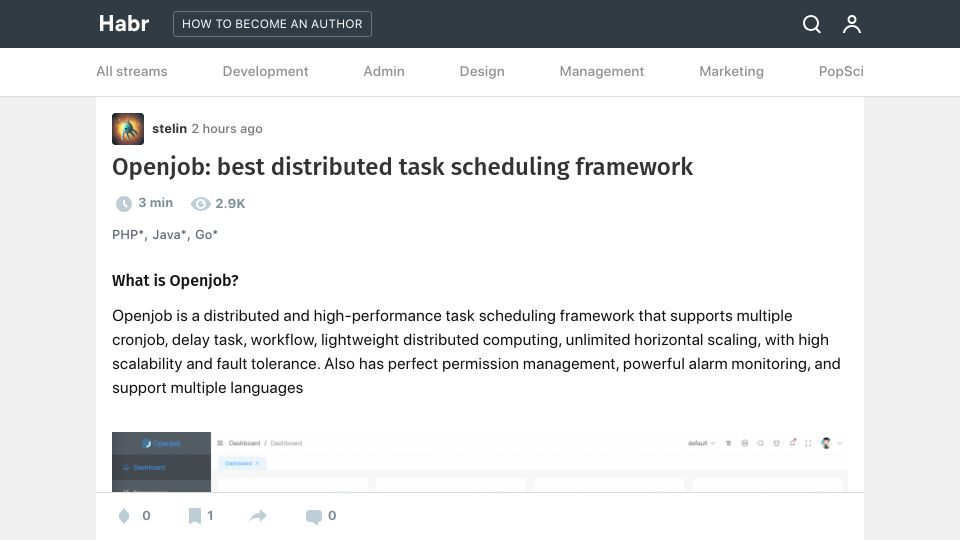Click the '2.9K' views count
This screenshot has width=960, height=540.
pos(230,204)
